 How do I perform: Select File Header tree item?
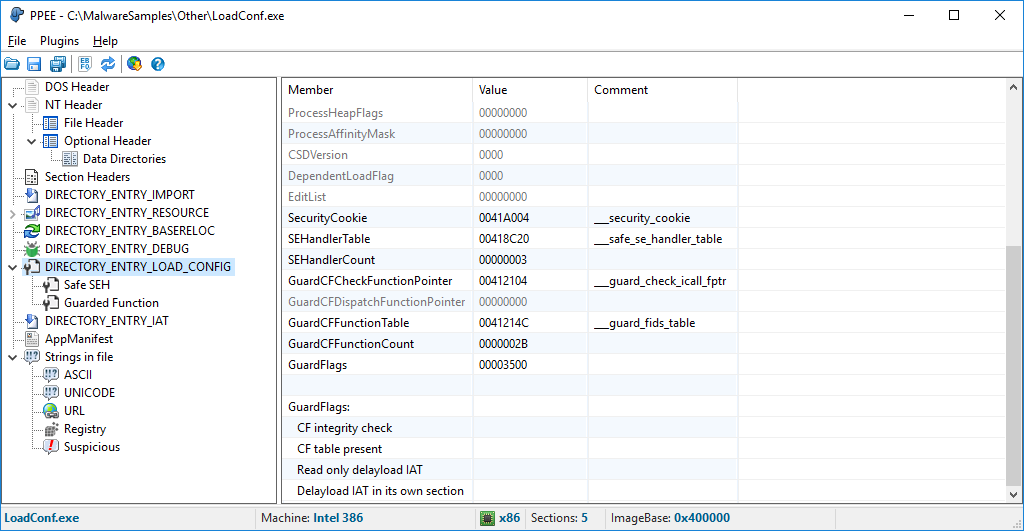pyautogui.click(x=93, y=123)
